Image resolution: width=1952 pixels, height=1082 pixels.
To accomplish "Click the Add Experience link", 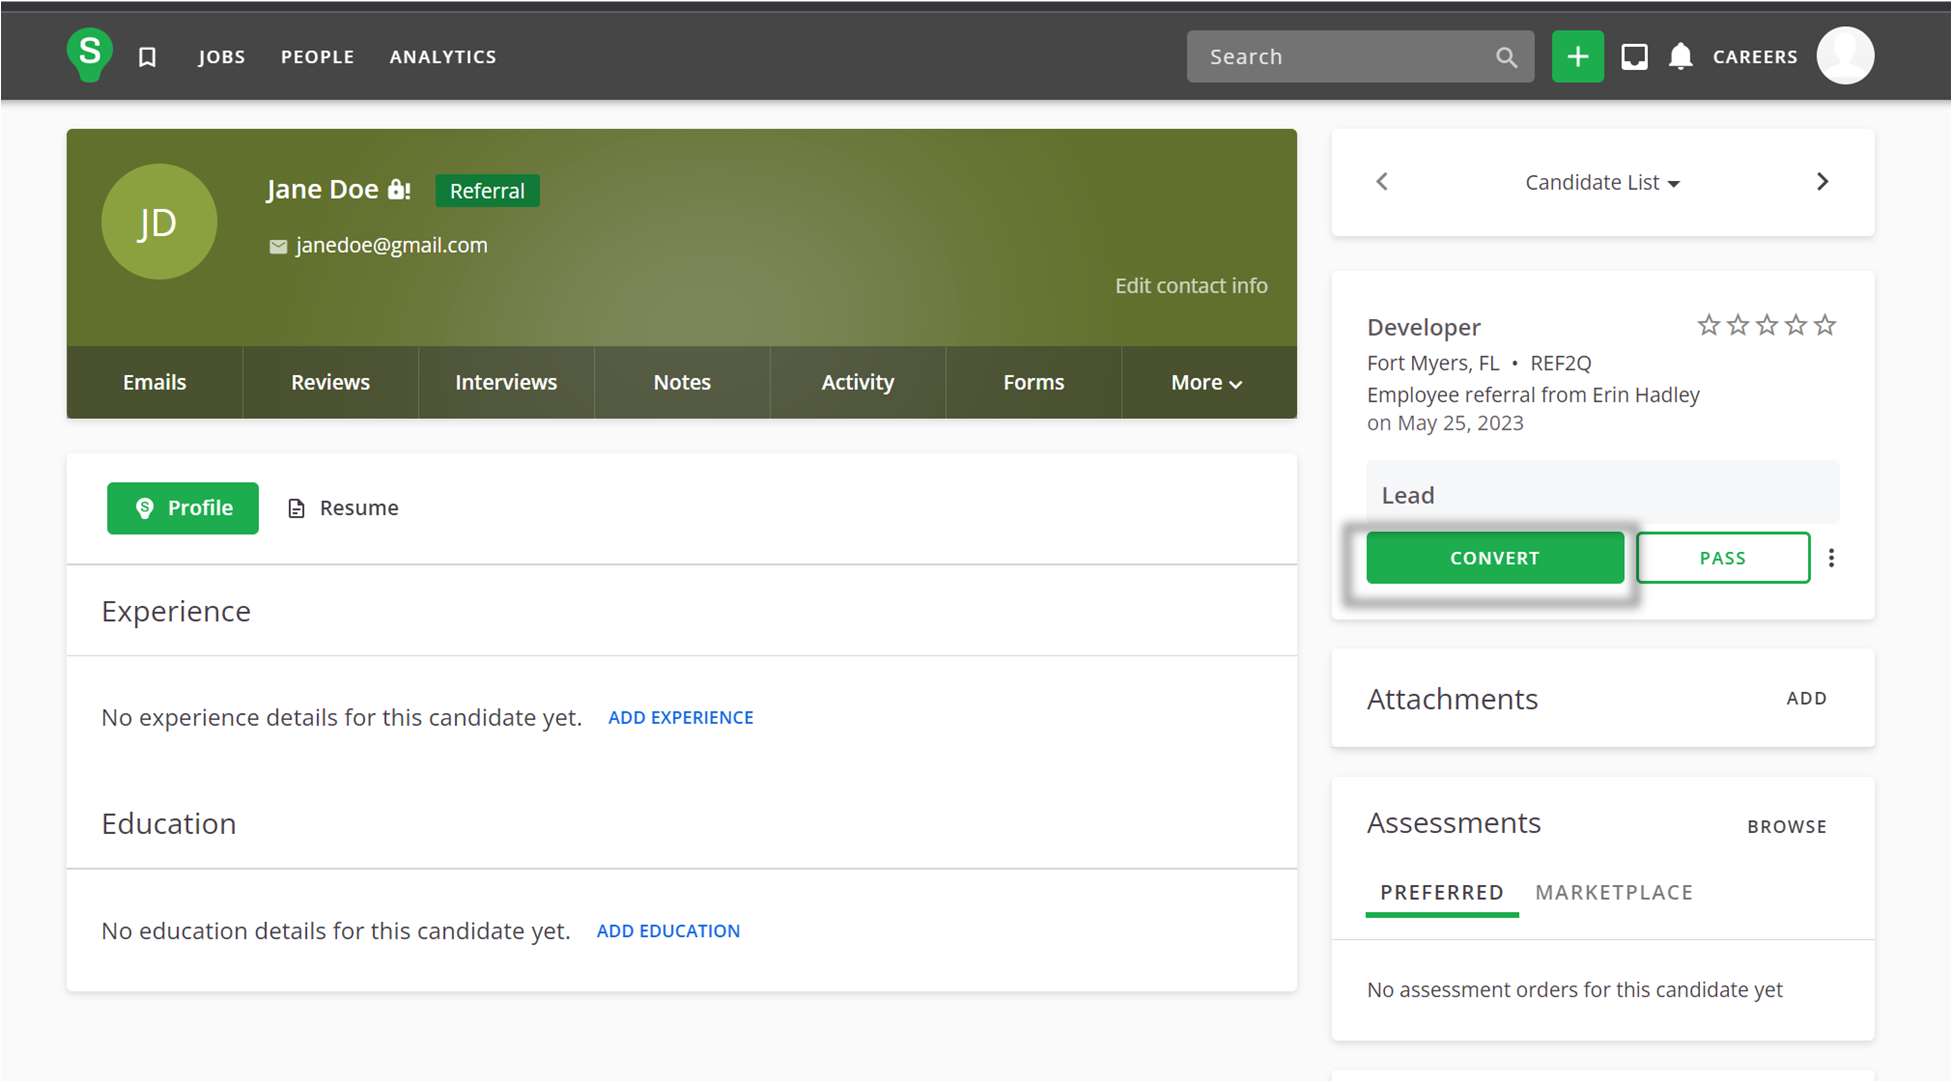I will click(x=680, y=717).
